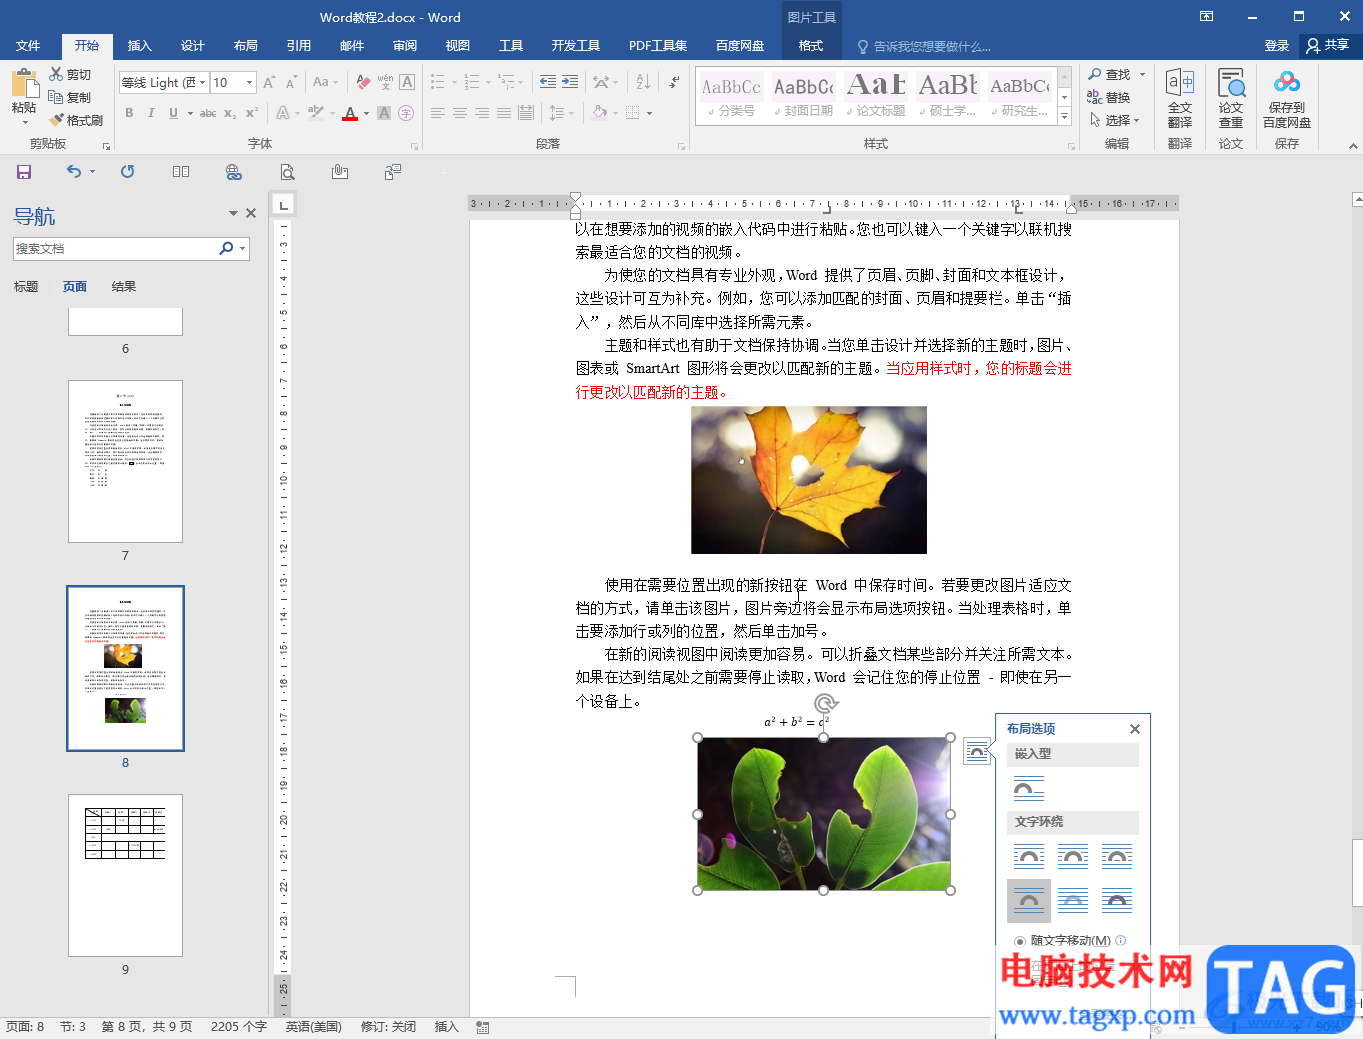
Task: Choose the Square text wrapping layout option
Action: coord(1029,857)
